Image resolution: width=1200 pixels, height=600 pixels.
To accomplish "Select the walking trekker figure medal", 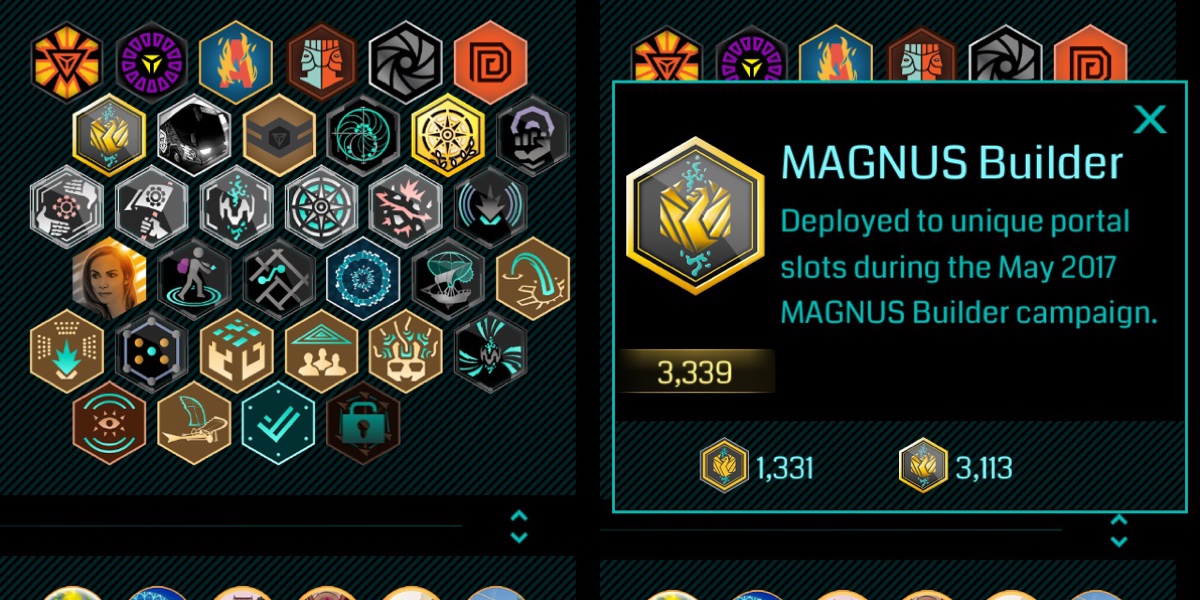I will (194, 278).
